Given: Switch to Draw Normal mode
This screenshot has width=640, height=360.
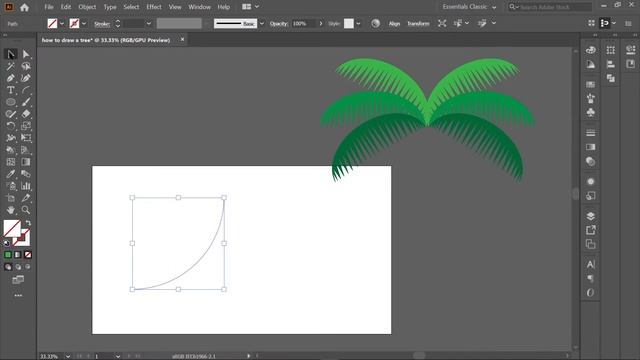Looking at the screenshot, I should [8, 267].
